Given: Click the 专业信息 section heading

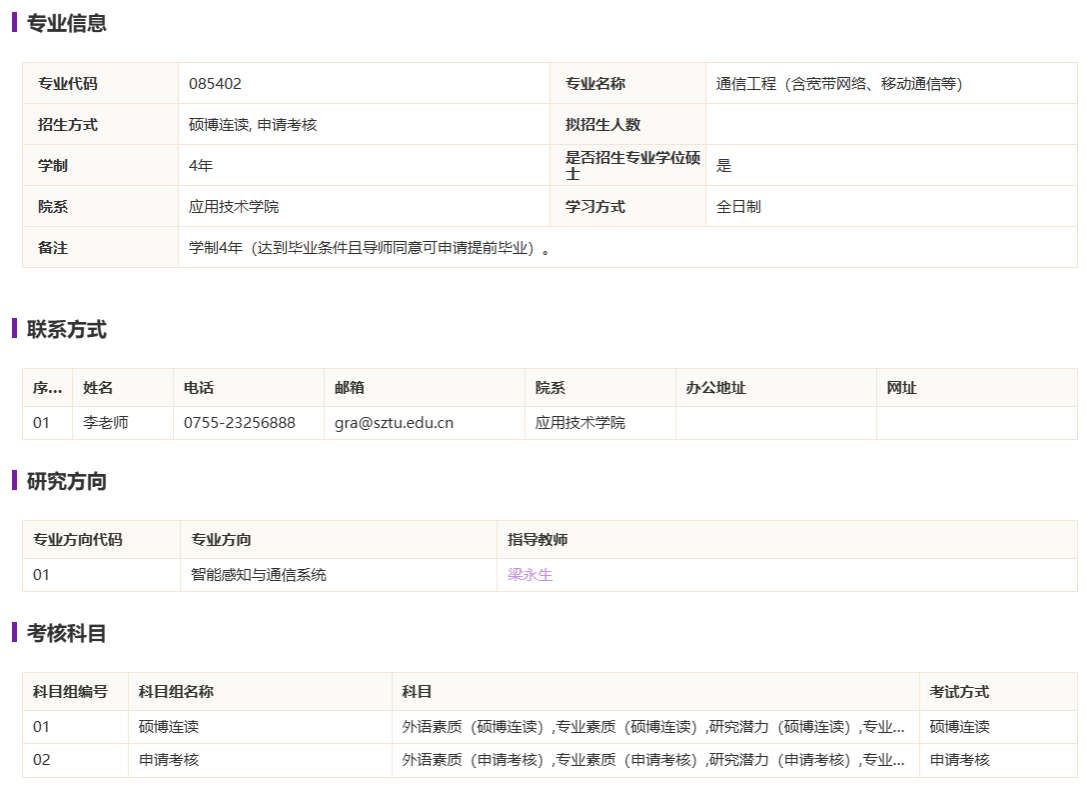Looking at the screenshot, I should pos(66,22).
